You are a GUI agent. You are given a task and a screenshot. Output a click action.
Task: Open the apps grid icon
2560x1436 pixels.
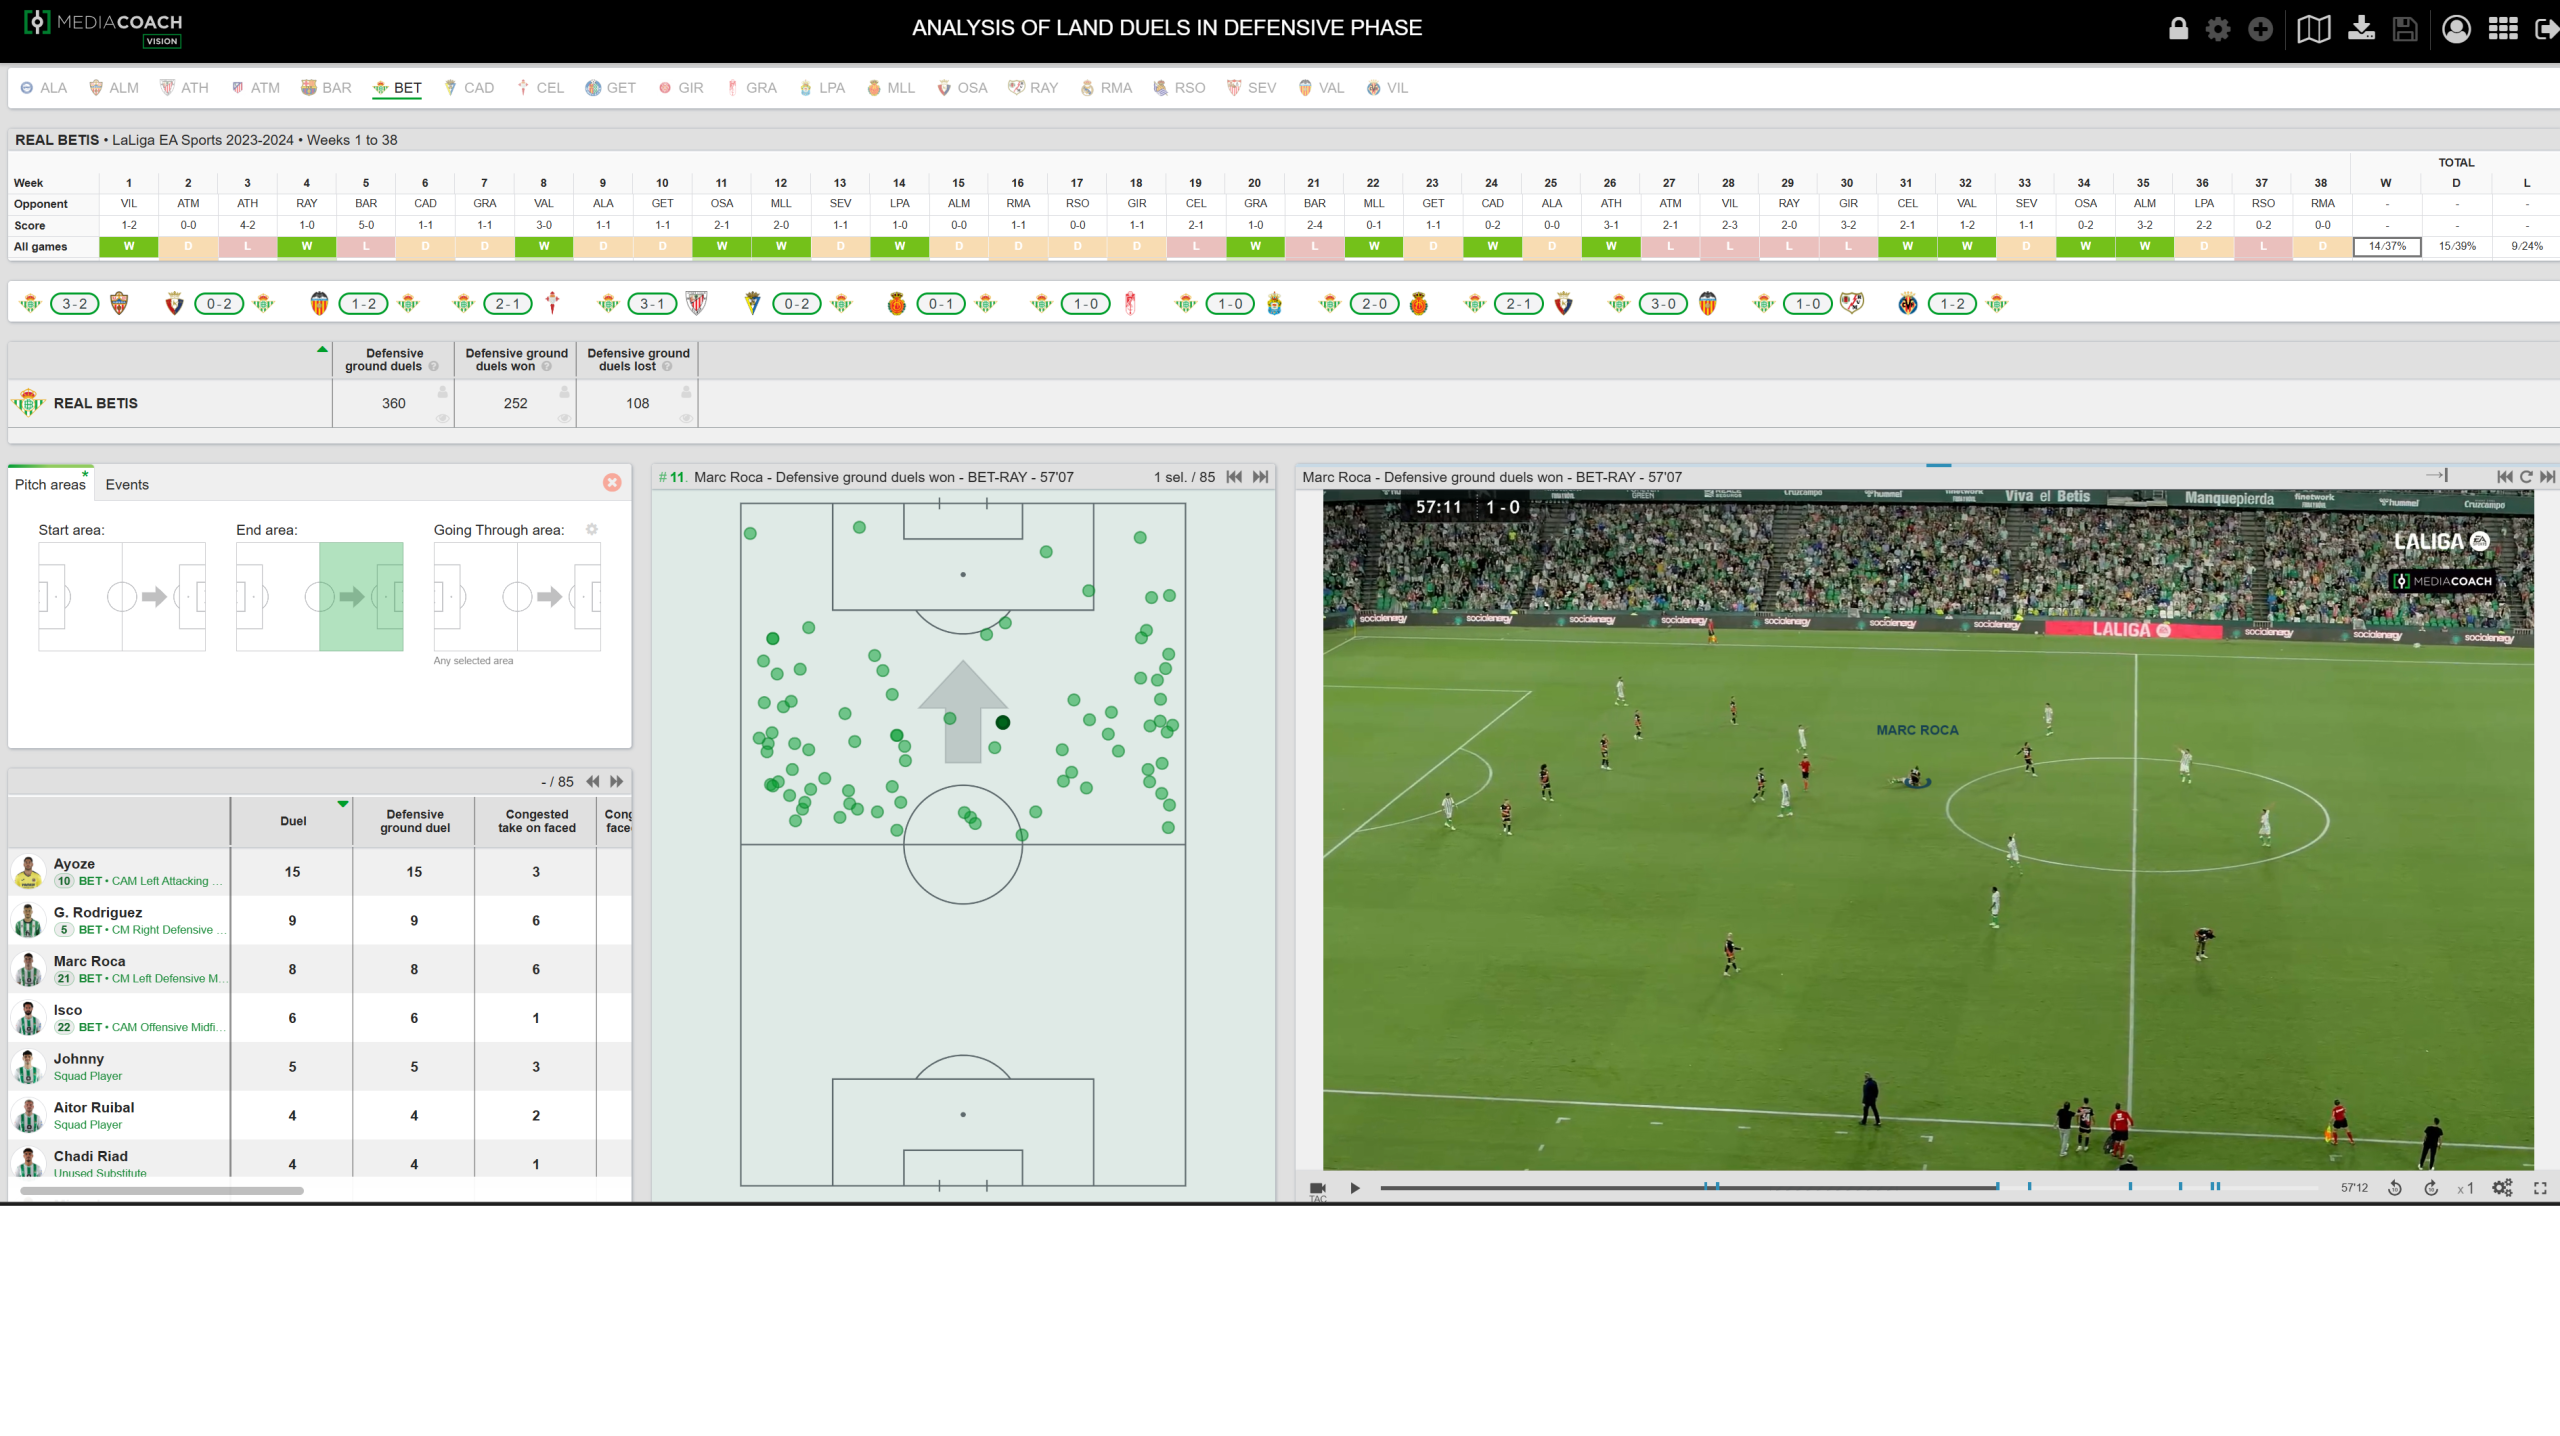point(2503,29)
